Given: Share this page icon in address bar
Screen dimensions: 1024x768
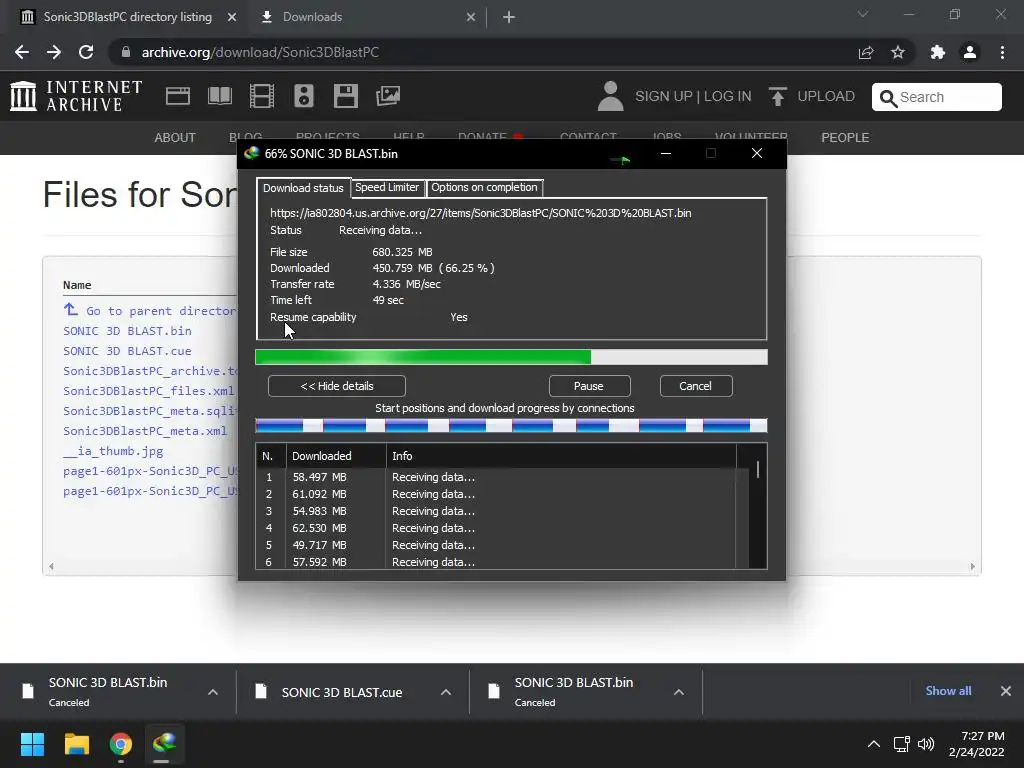Looking at the screenshot, I should [x=866, y=52].
